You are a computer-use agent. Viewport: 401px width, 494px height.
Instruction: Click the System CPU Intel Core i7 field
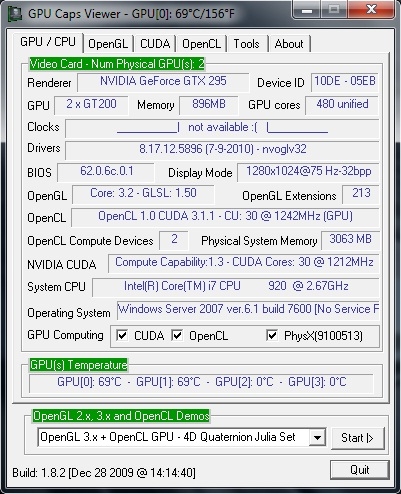point(236,287)
